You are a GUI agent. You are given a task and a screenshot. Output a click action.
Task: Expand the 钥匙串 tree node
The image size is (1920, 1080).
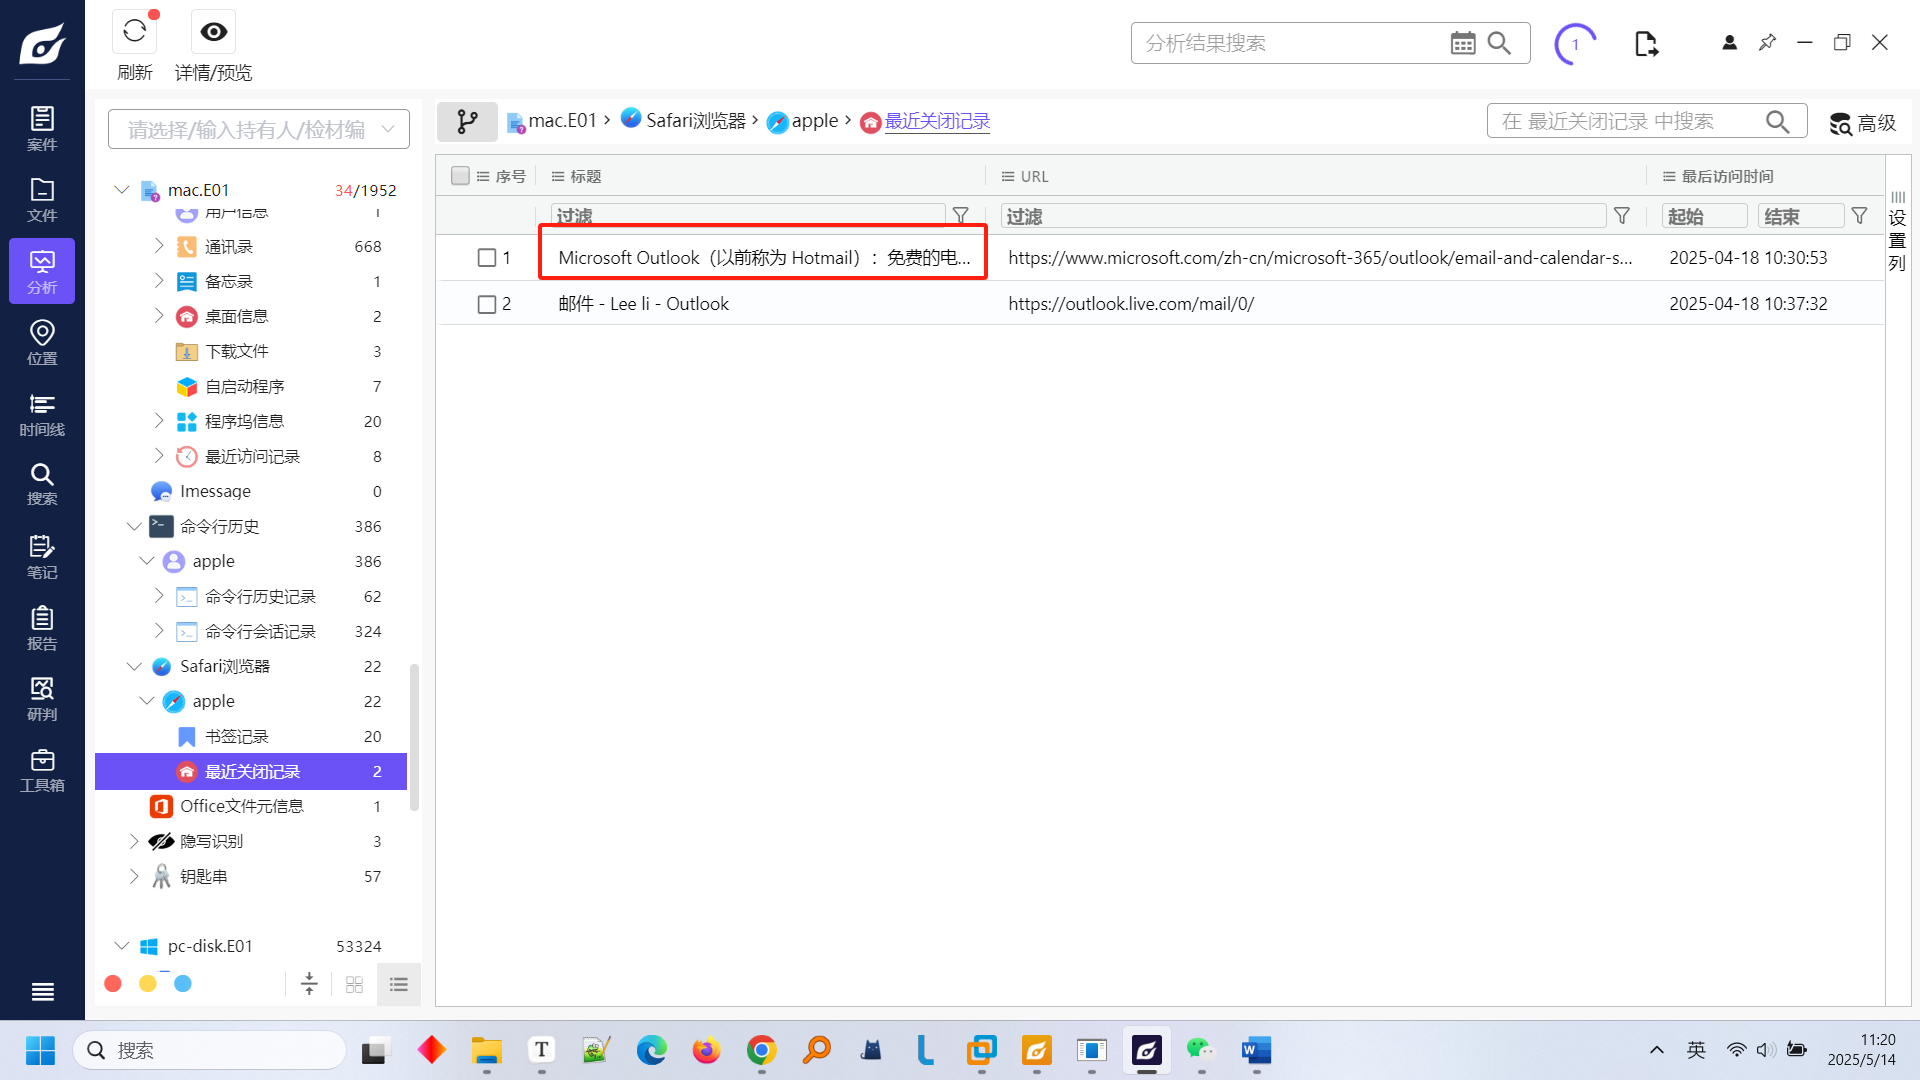pyautogui.click(x=134, y=875)
